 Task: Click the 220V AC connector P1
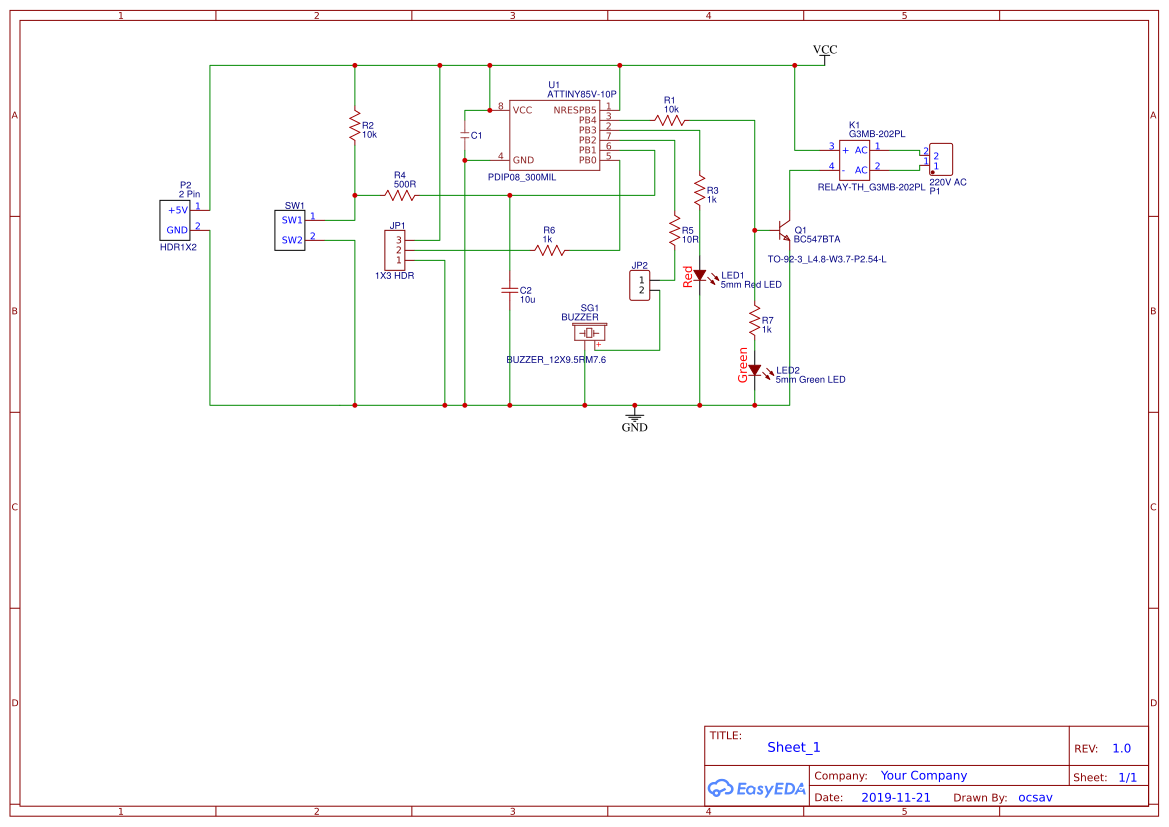939,158
